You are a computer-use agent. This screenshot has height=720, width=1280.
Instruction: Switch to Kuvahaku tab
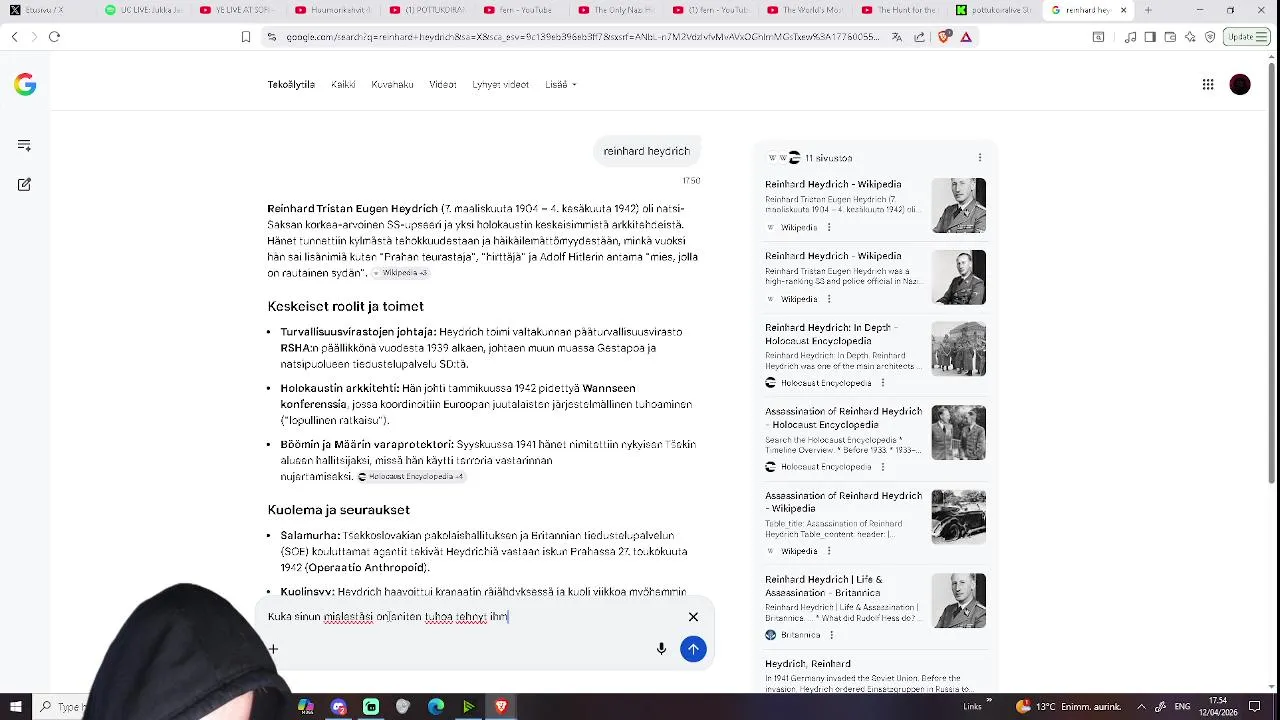click(392, 85)
